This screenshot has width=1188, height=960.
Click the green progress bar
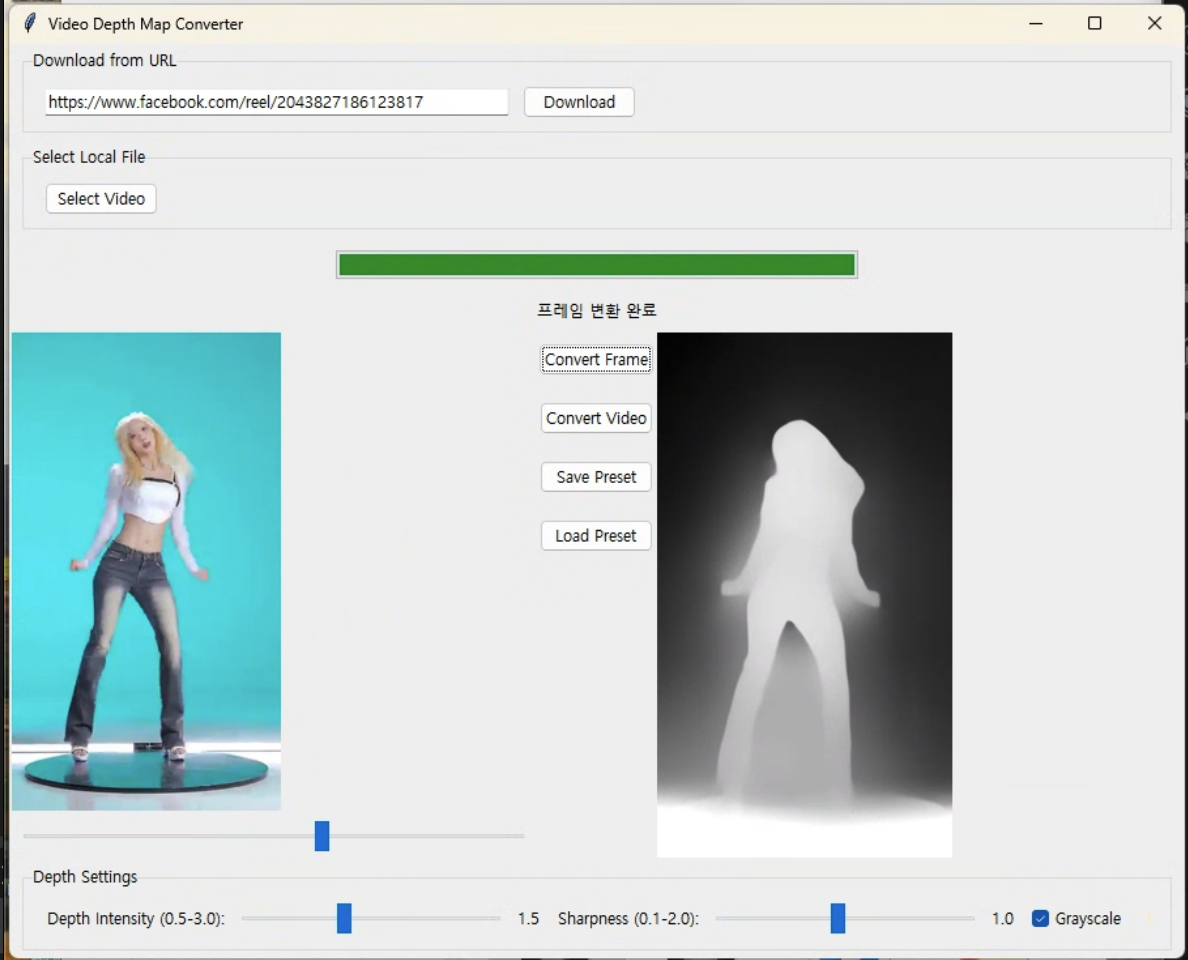click(596, 265)
